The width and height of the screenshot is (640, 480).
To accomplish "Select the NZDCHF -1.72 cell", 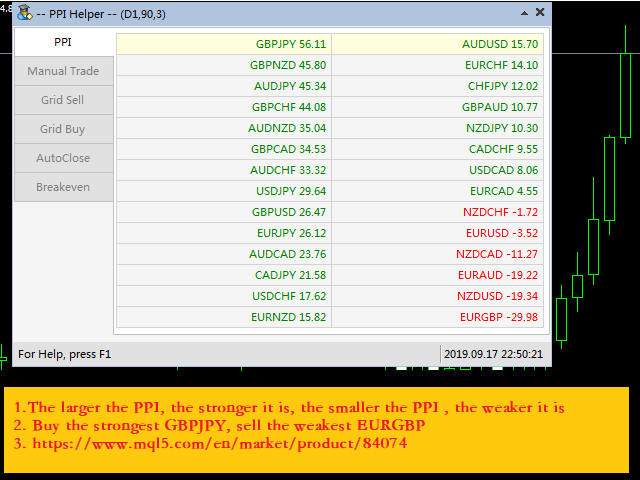I will [438, 212].
